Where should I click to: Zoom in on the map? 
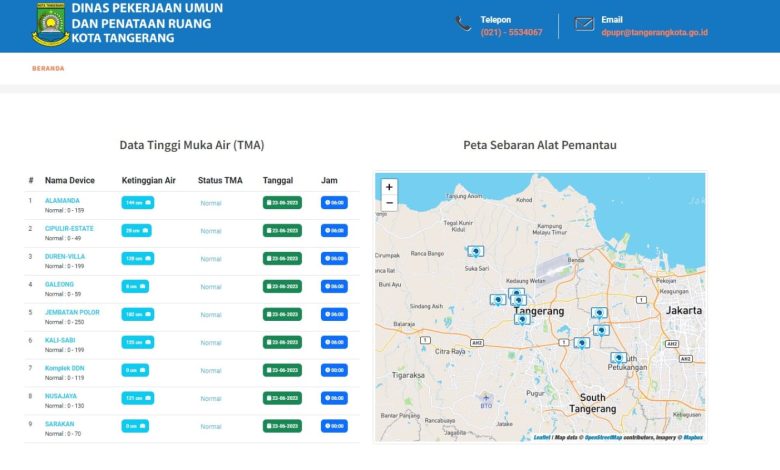[389, 187]
